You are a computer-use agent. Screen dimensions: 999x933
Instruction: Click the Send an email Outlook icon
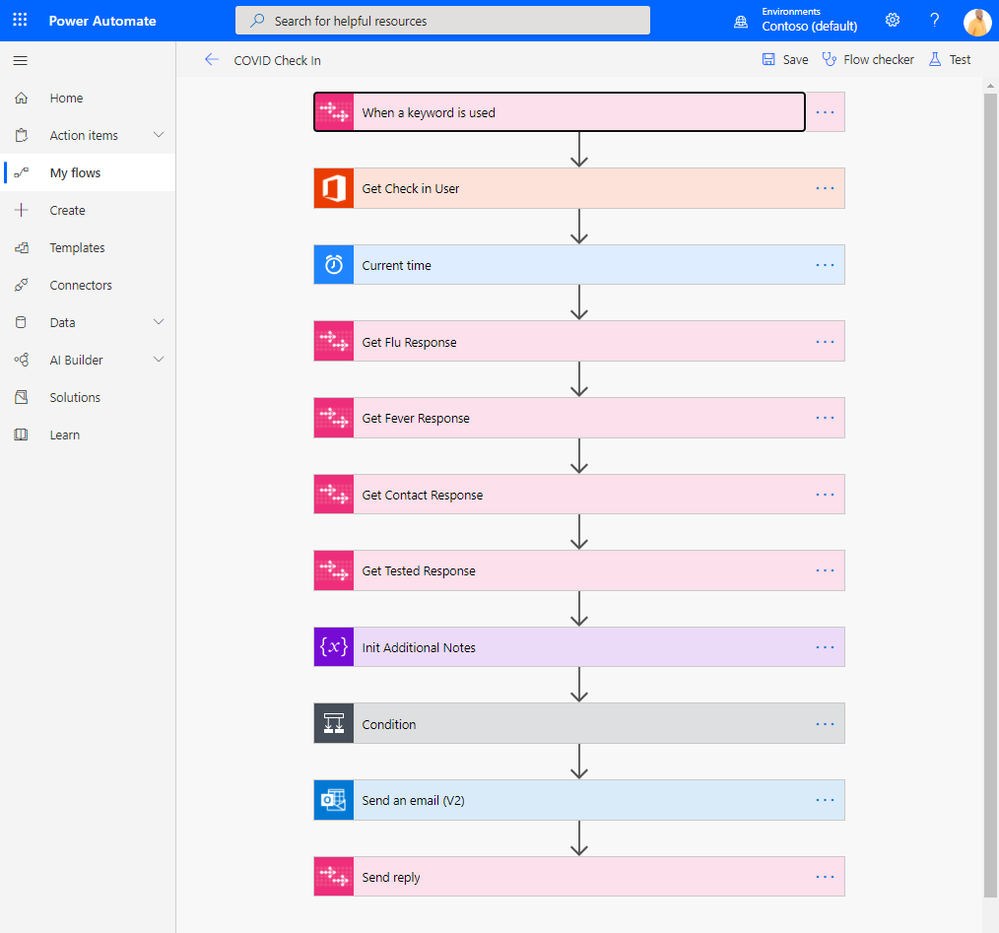point(334,800)
